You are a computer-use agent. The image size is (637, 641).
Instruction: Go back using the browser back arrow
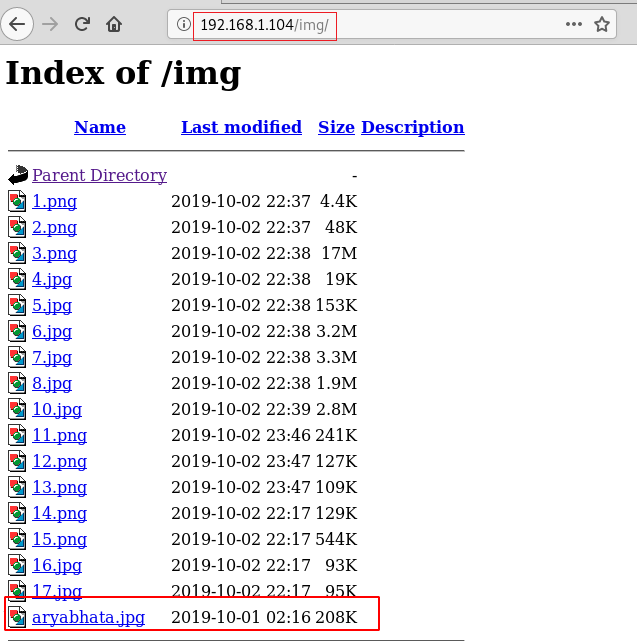click(x=17, y=25)
